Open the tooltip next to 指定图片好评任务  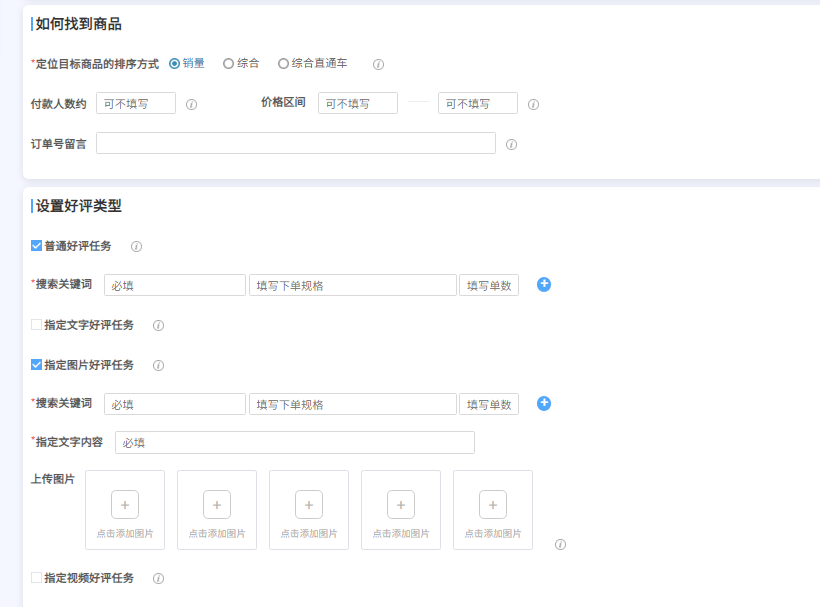(x=158, y=365)
